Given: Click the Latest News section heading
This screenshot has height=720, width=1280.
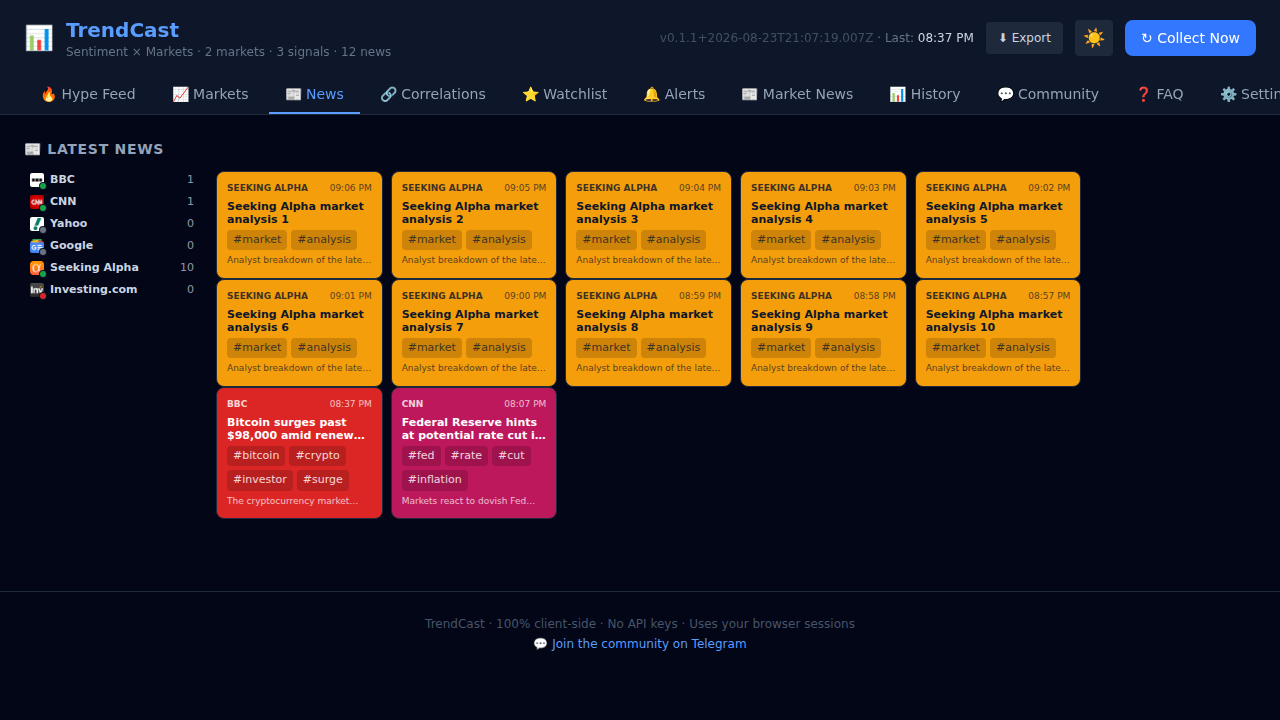Looking at the screenshot, I should click(x=94, y=149).
